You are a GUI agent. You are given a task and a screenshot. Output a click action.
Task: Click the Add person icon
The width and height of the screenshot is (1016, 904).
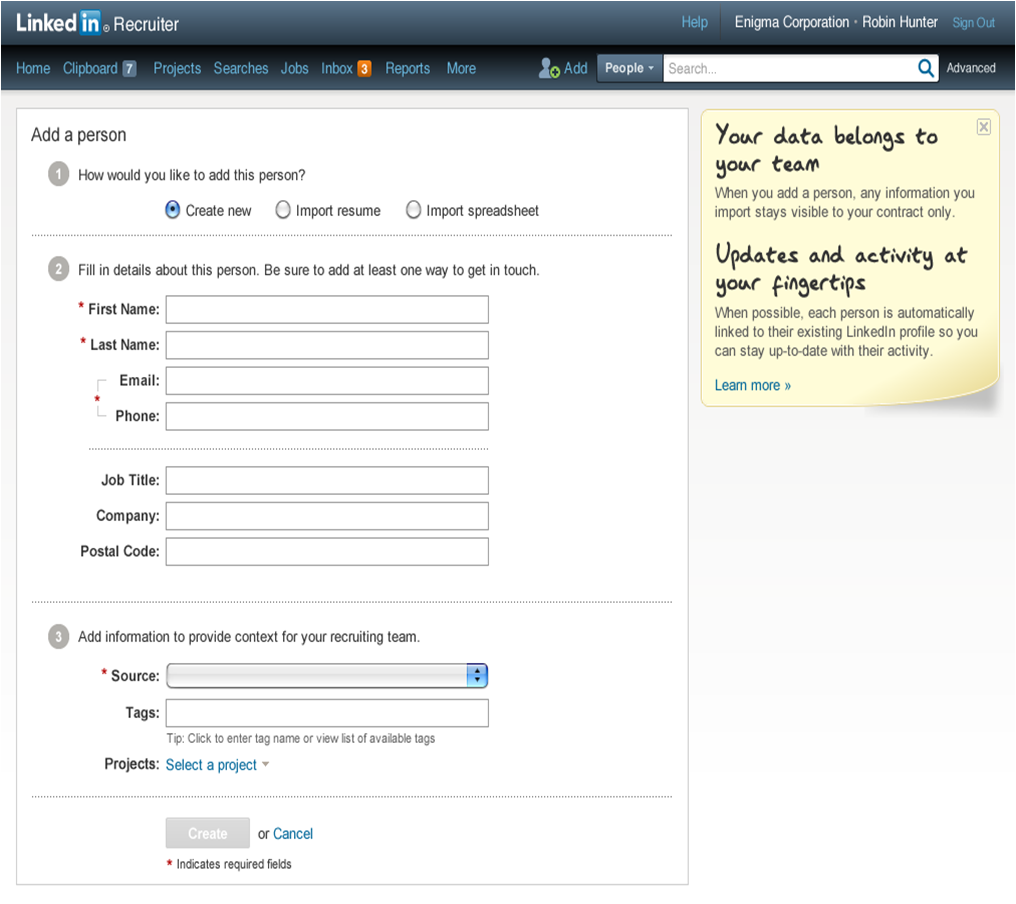tap(549, 68)
